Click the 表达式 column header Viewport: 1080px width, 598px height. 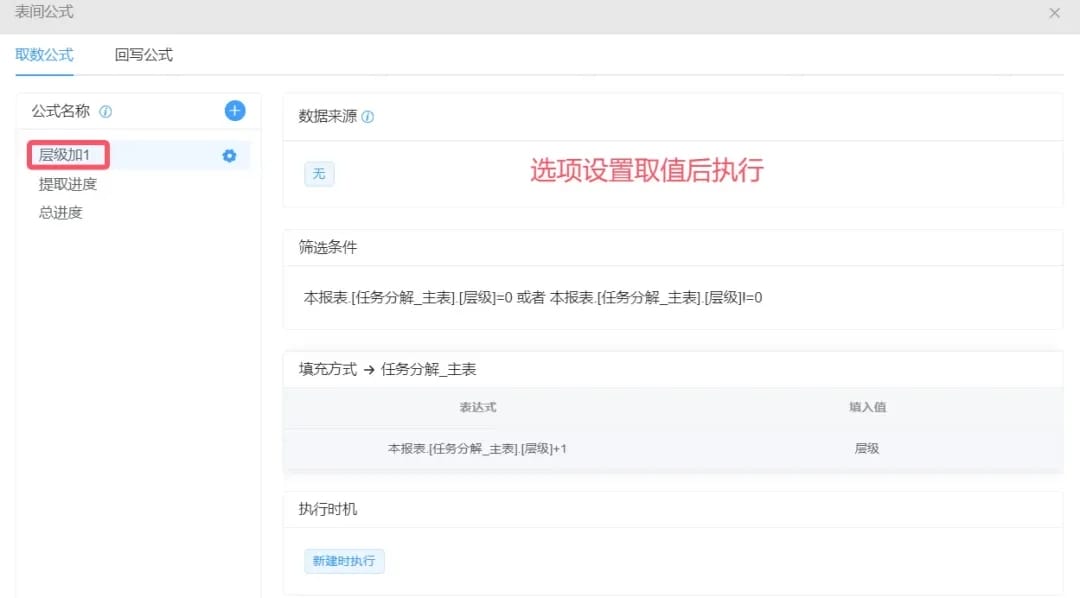coord(477,407)
